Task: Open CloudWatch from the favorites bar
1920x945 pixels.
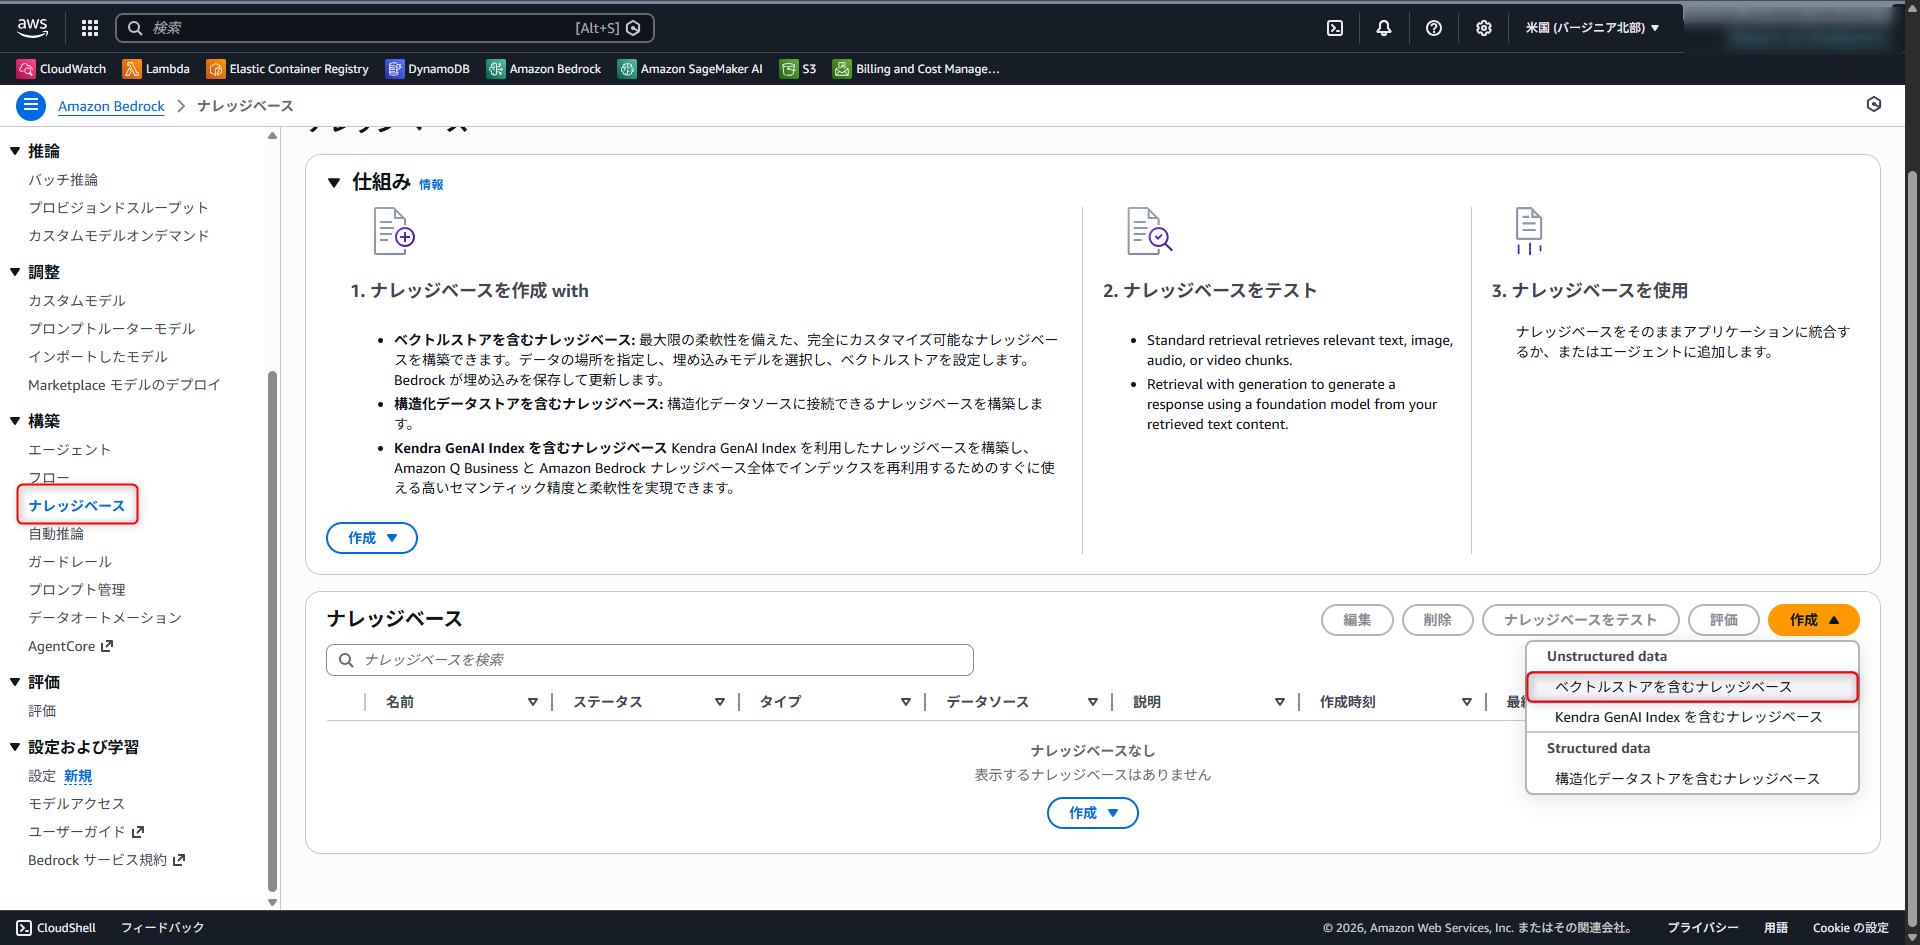Action: [x=61, y=68]
